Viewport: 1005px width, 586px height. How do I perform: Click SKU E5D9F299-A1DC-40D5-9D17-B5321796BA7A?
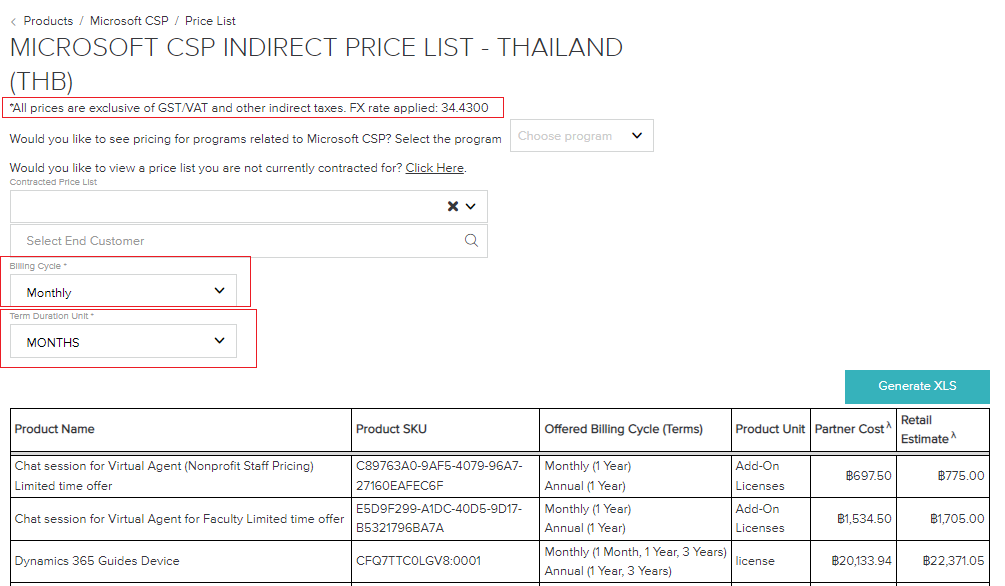(439, 519)
